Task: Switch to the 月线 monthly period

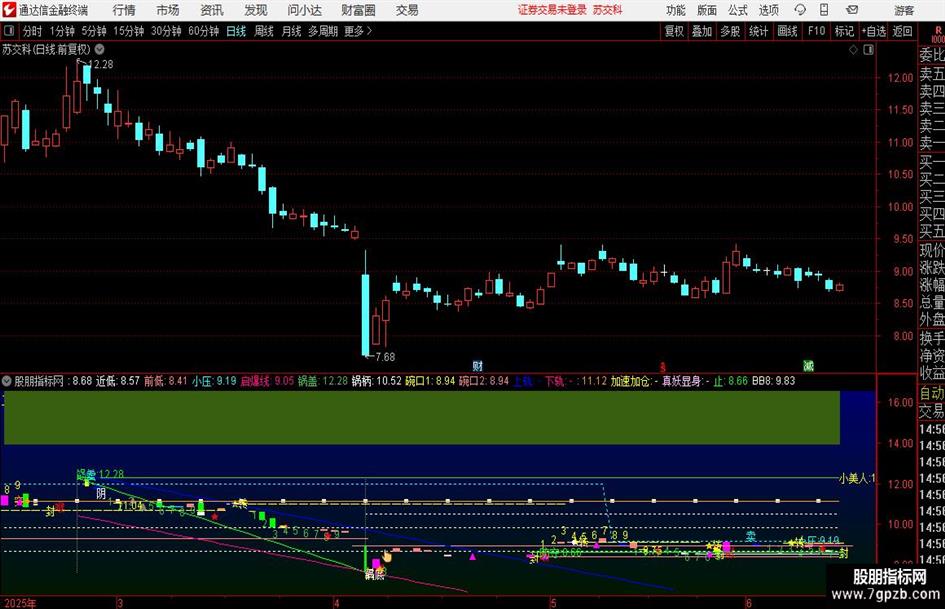Action: pos(291,31)
